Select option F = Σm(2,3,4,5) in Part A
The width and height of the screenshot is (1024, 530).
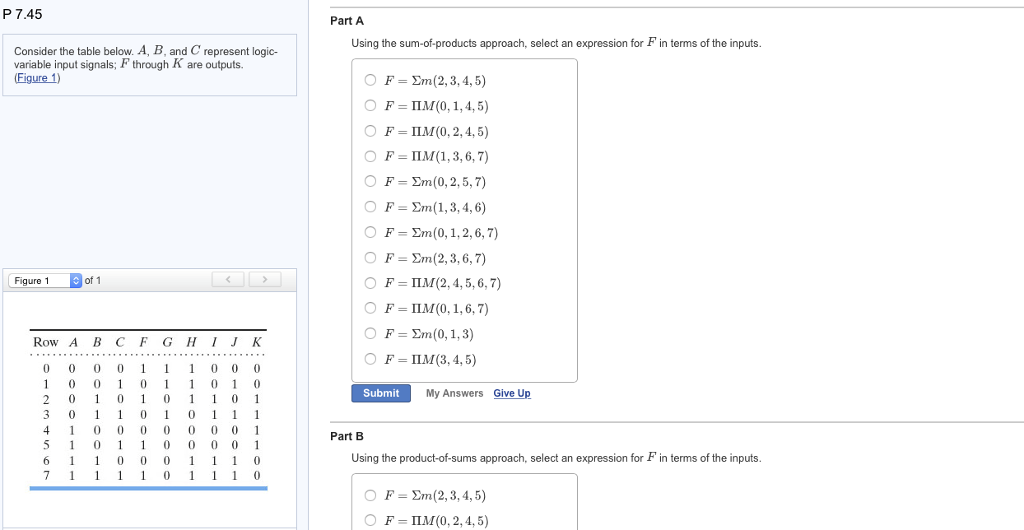[371, 81]
